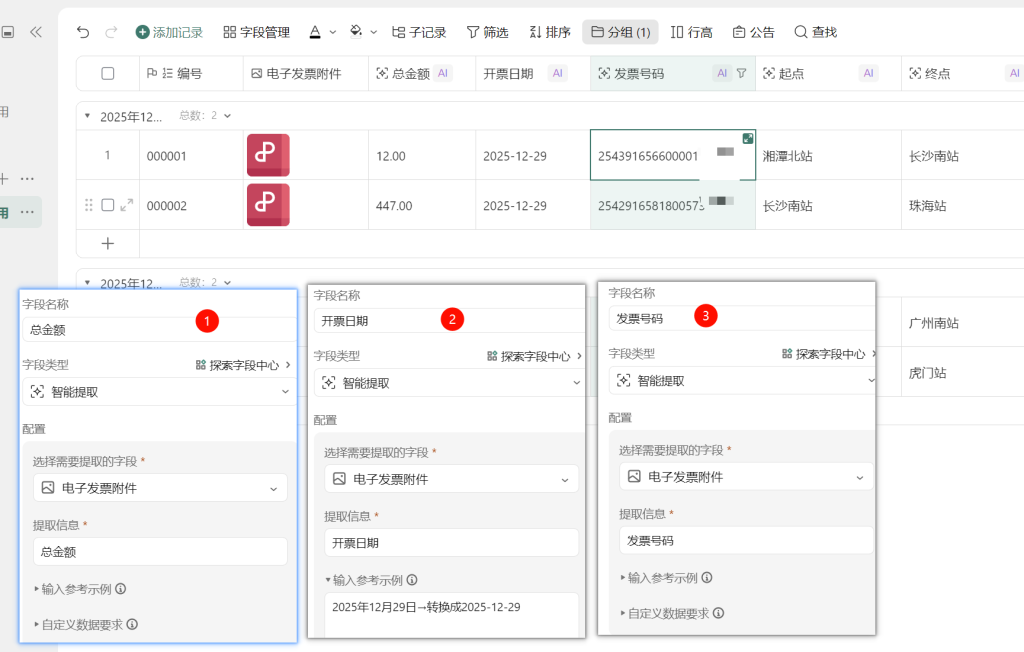Click 编号 column header
This screenshot has height=652, width=1024.
pos(191,73)
